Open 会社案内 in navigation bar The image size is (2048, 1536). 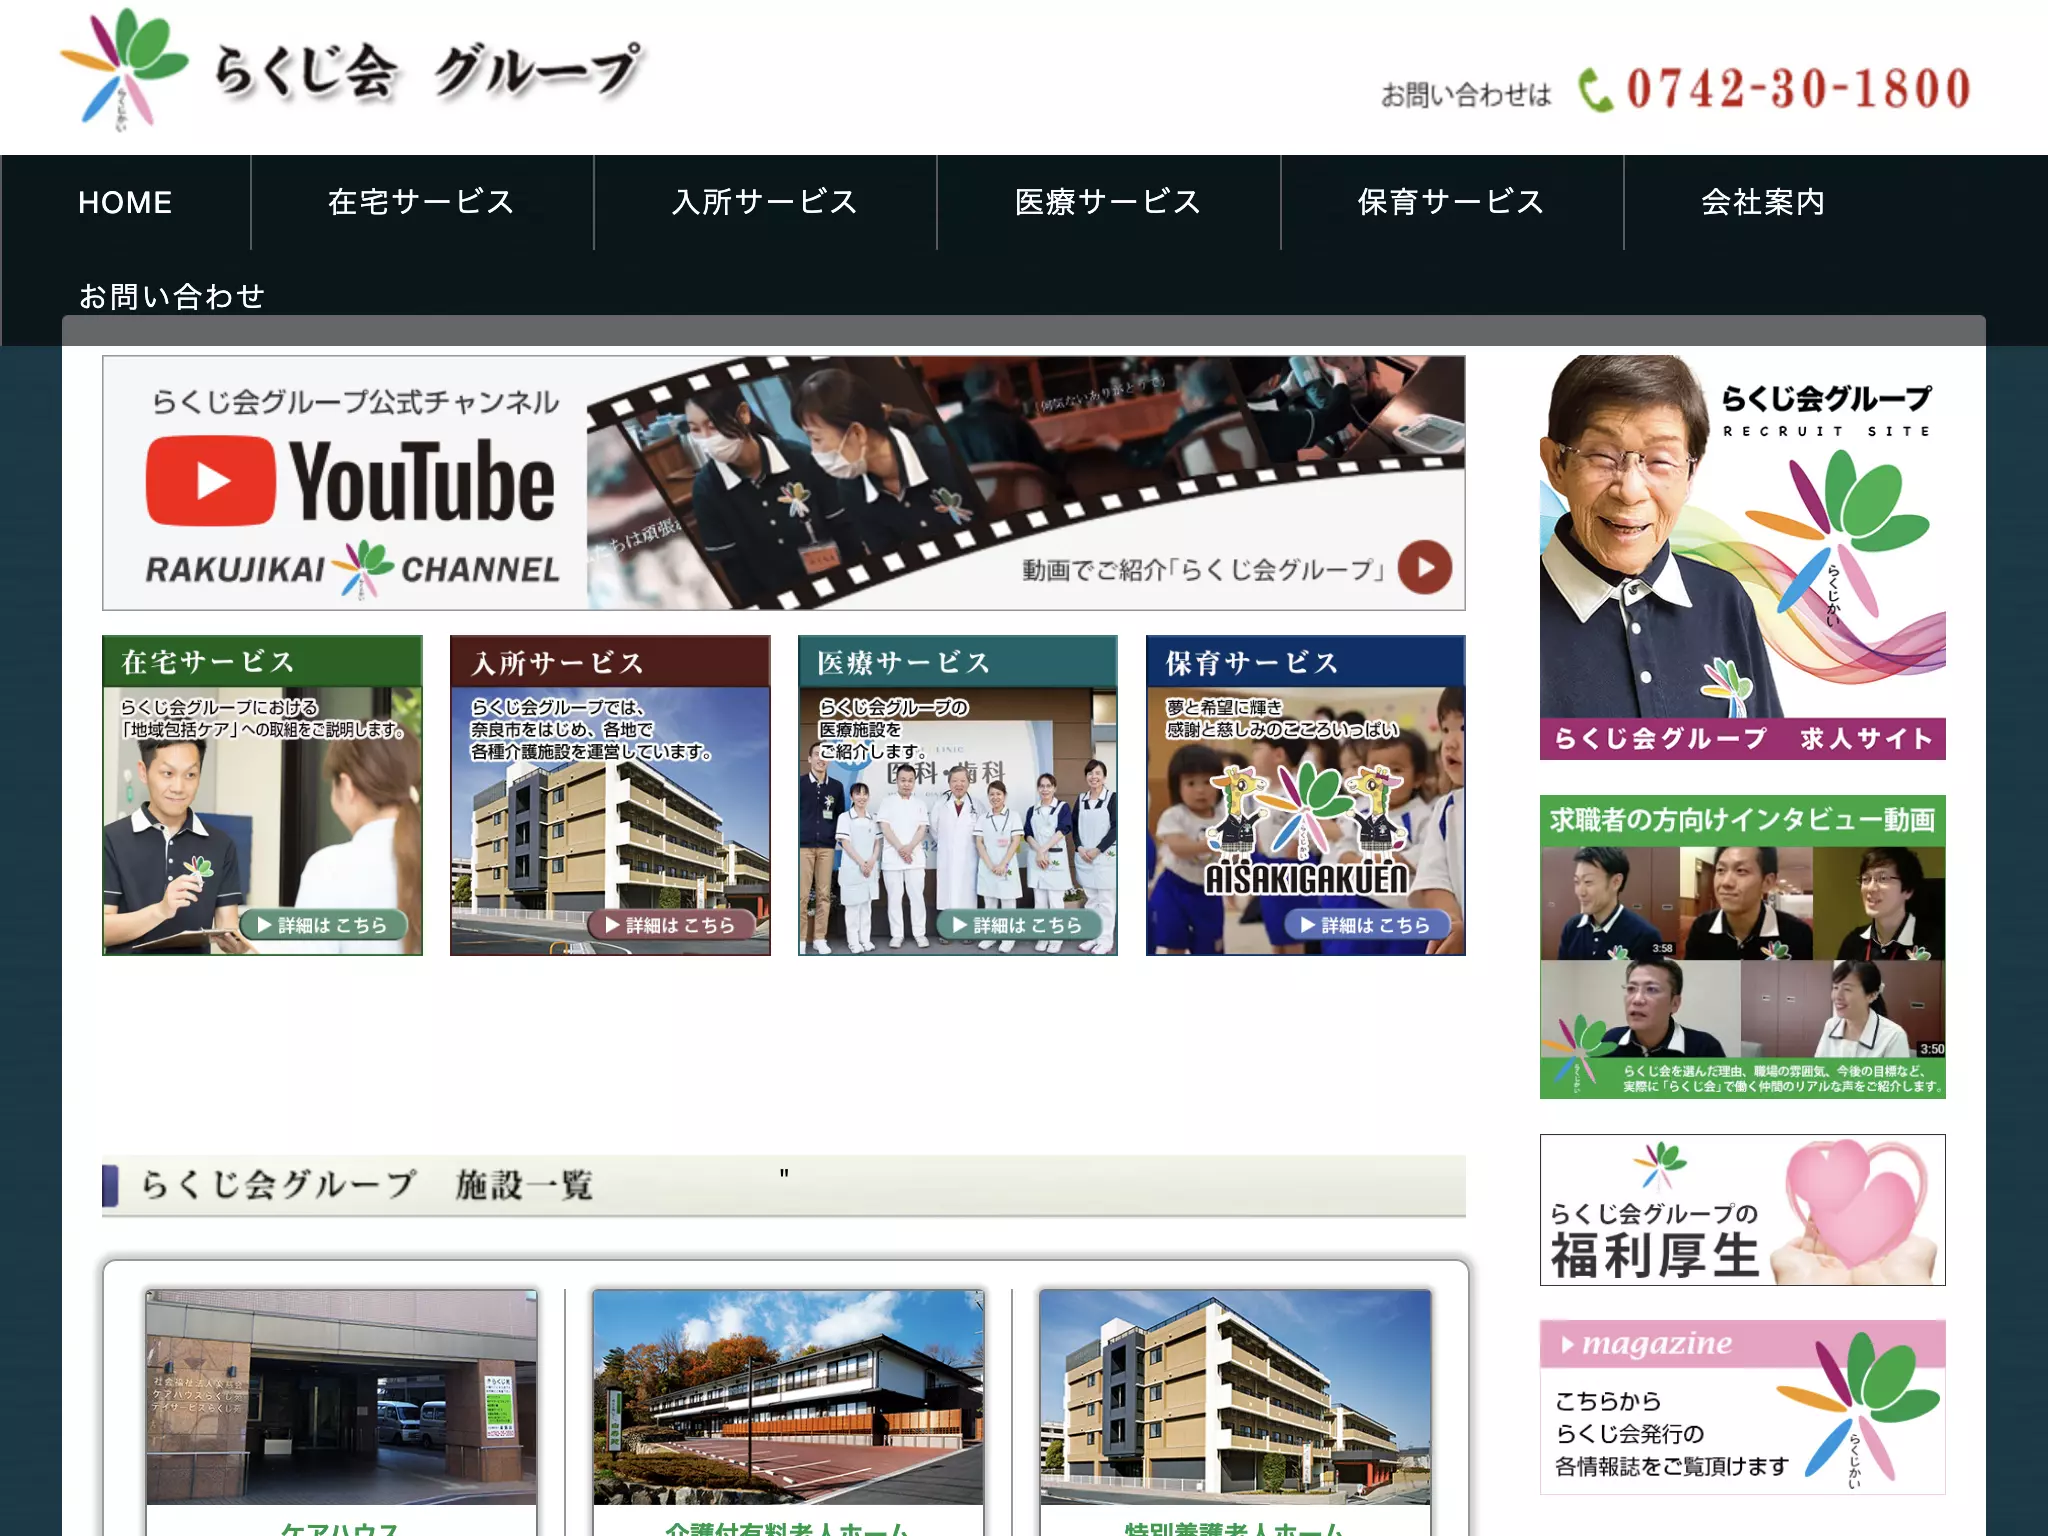pyautogui.click(x=1763, y=202)
